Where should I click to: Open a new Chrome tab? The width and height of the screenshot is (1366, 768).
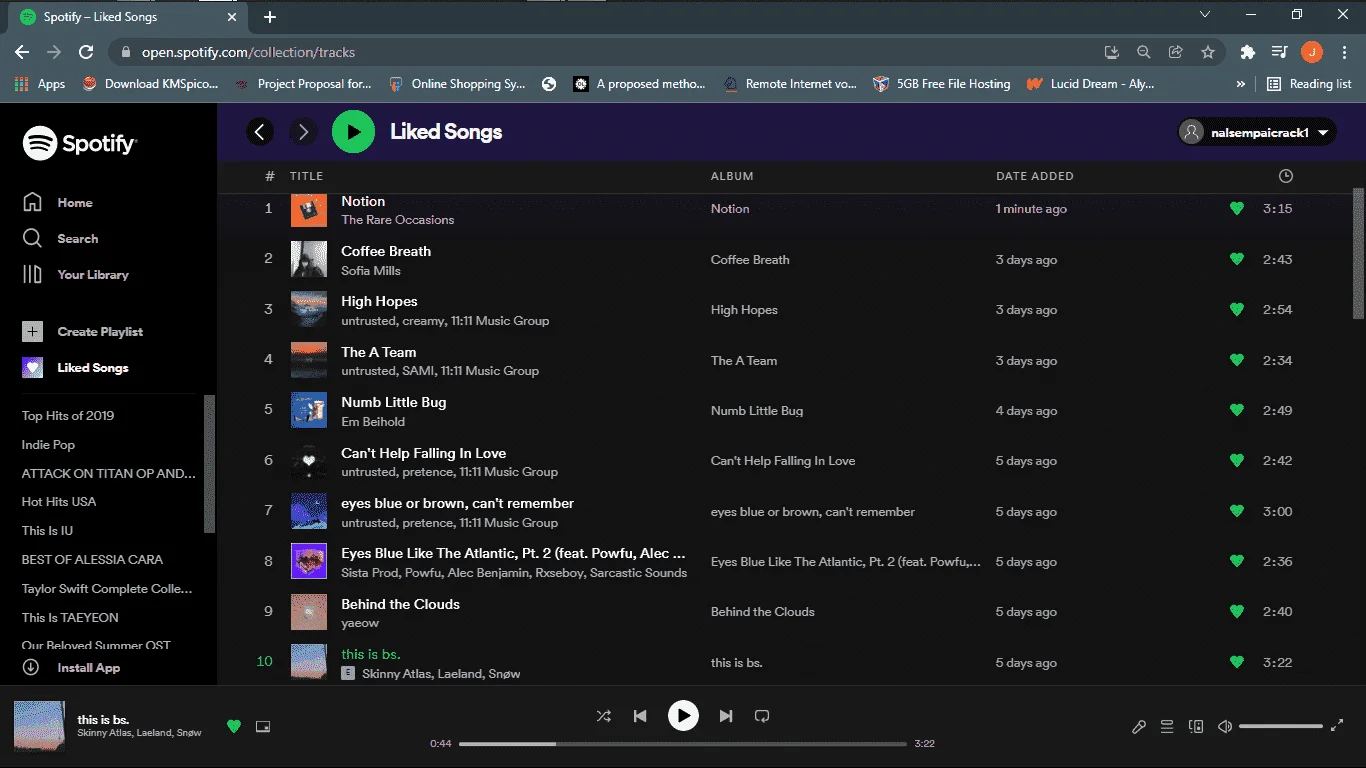[x=270, y=17]
